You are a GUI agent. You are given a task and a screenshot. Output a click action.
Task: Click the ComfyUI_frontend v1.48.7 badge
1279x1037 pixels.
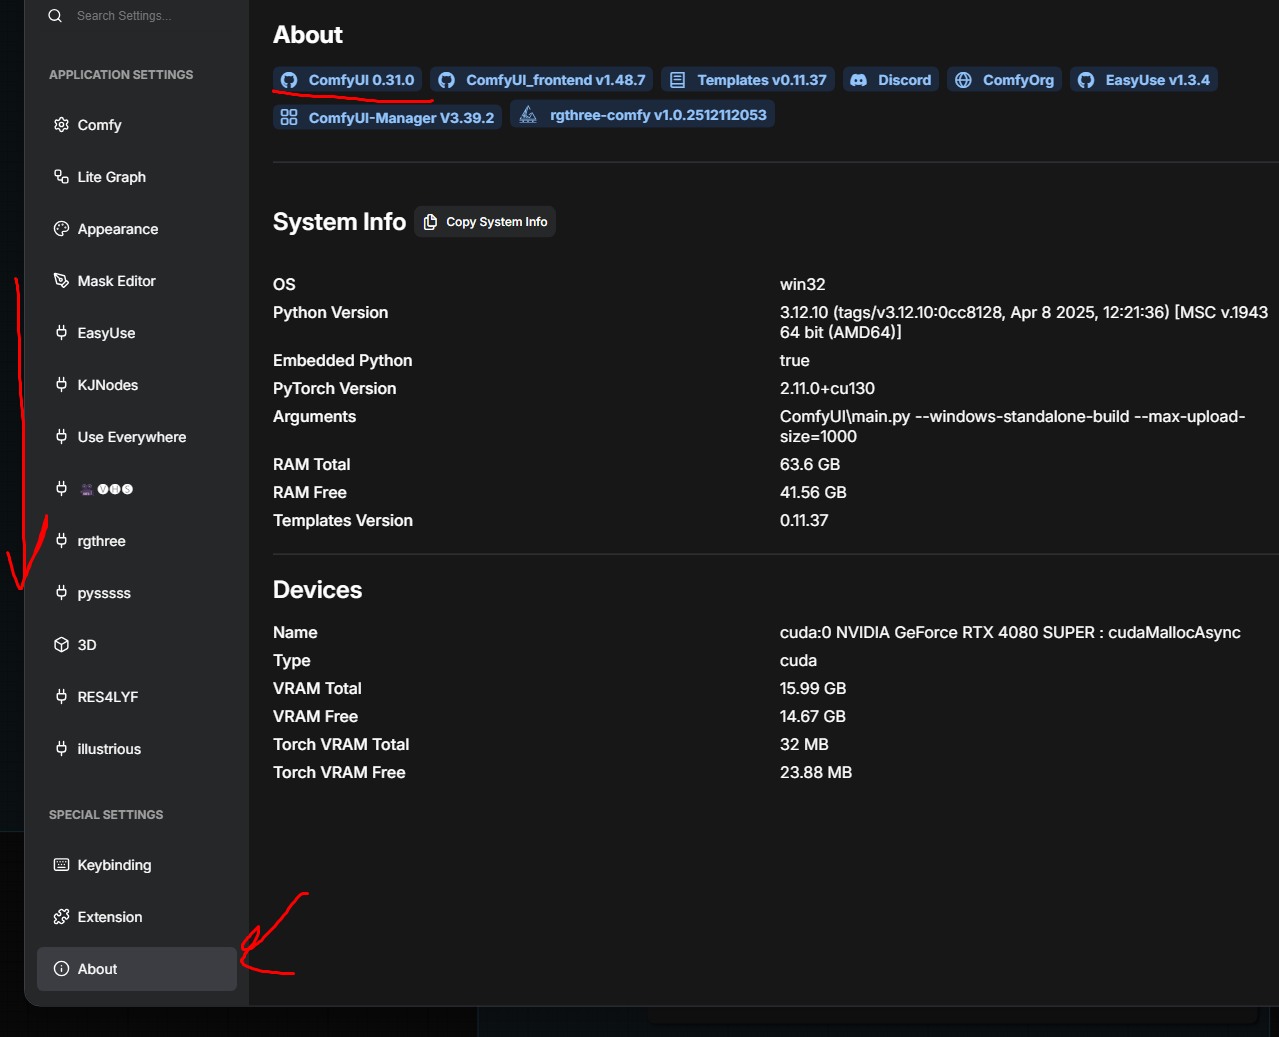click(x=541, y=80)
